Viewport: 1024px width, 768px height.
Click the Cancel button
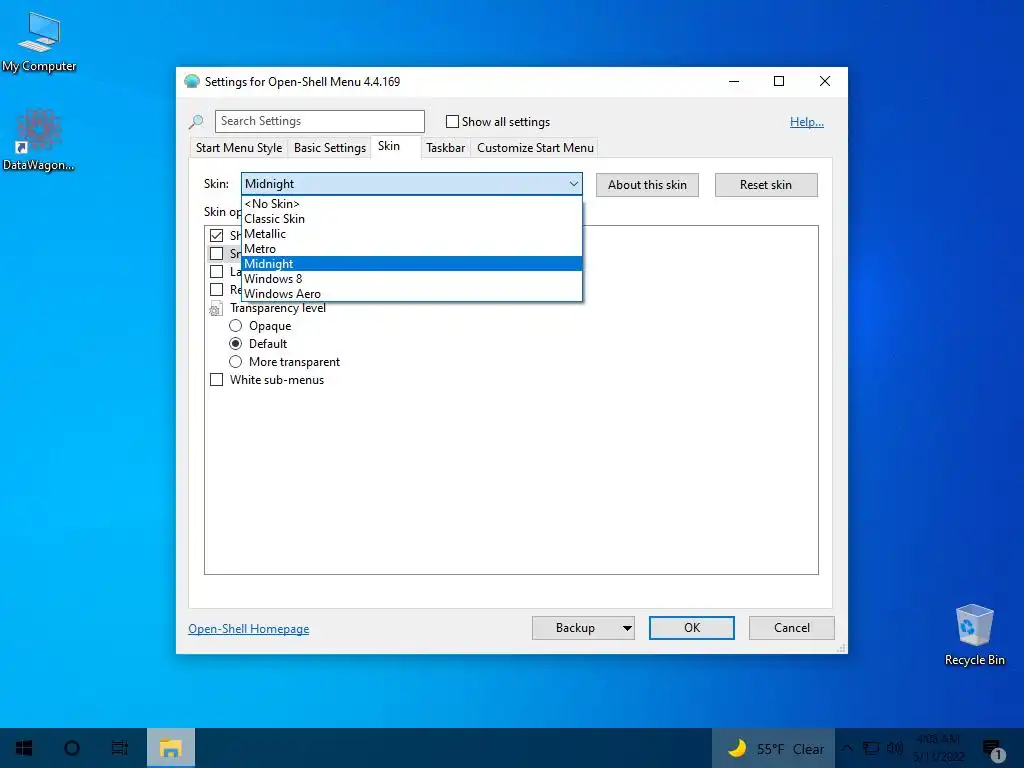point(792,628)
